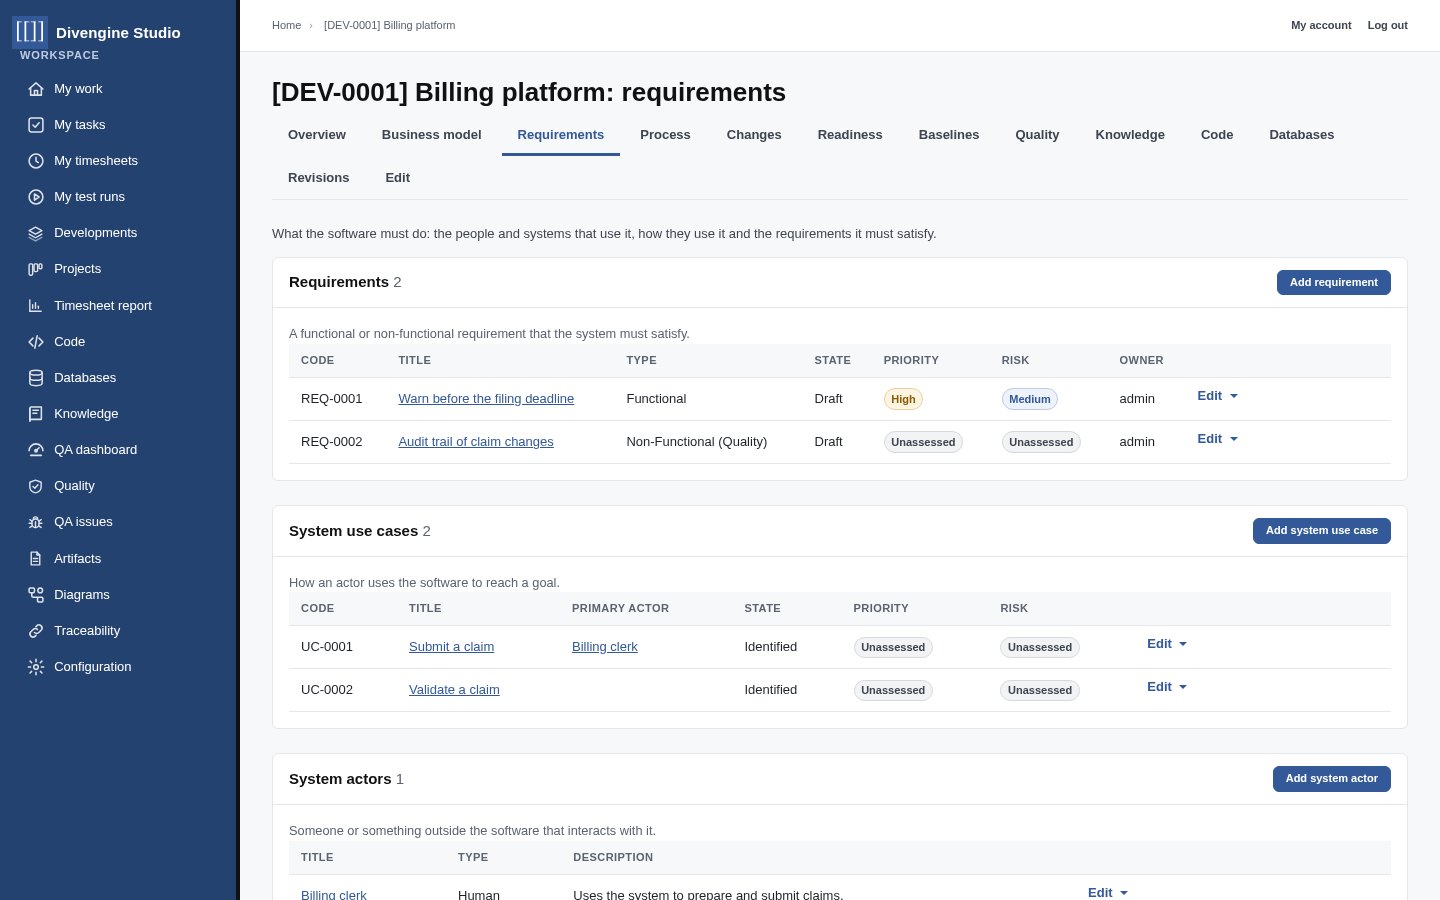Open the Business model tab

pos(432,135)
